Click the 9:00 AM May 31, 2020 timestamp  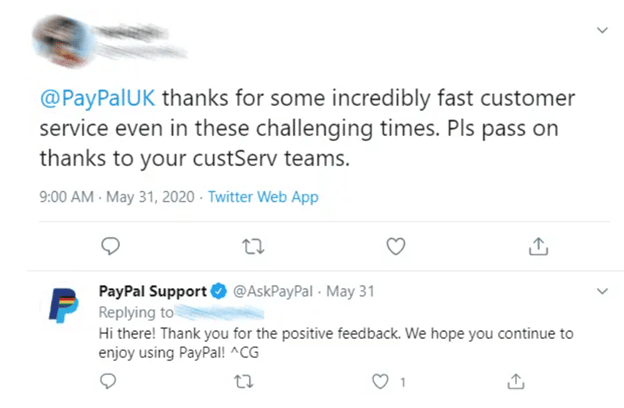point(116,197)
